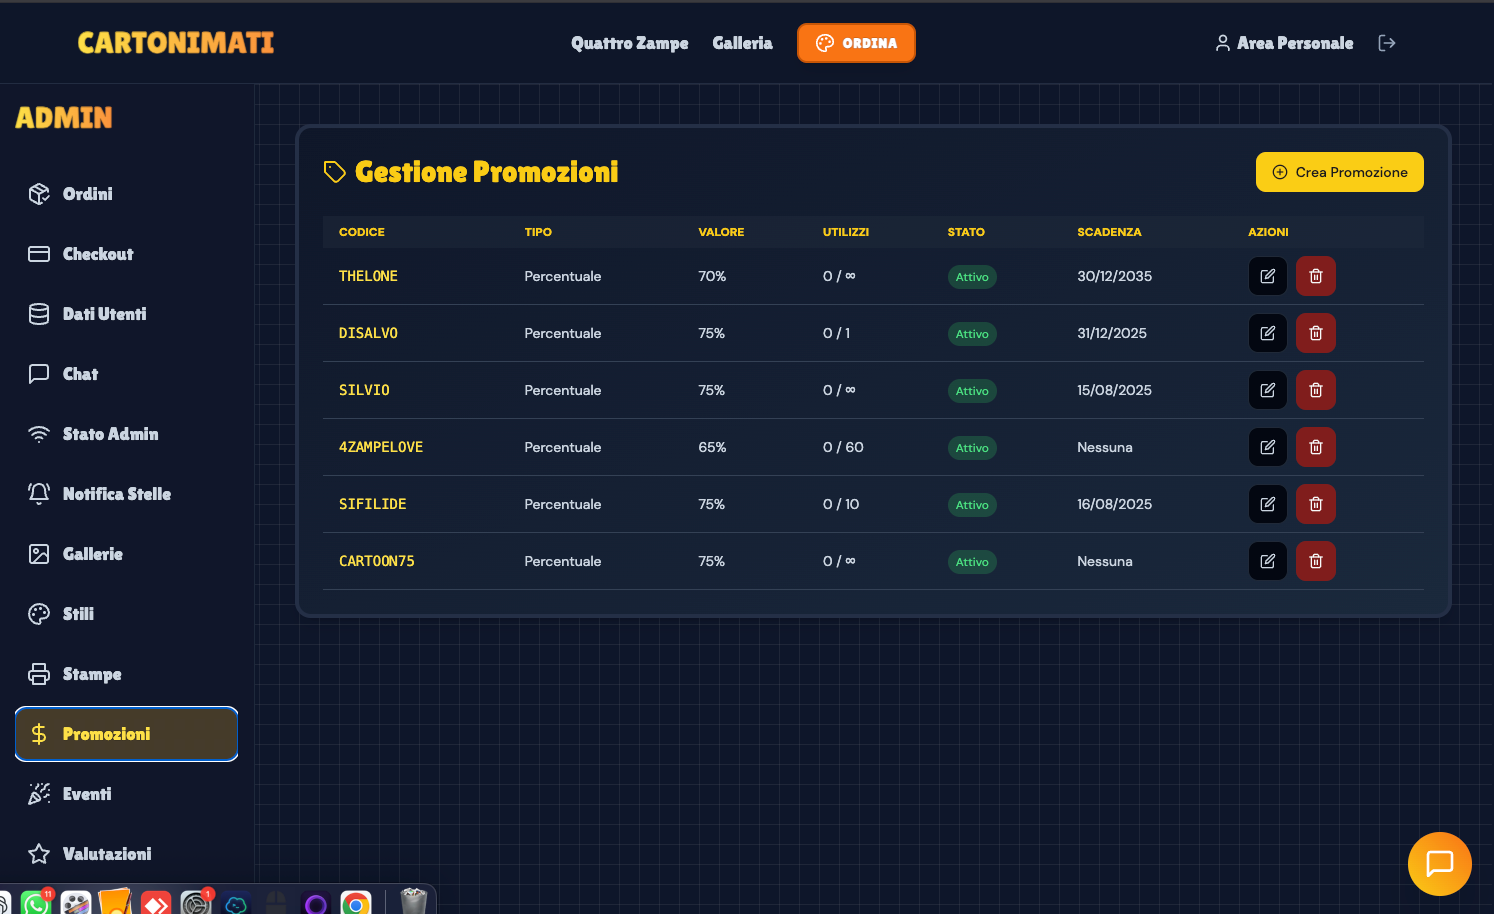Select the THELONE promo code text
1494x914 pixels.
click(368, 276)
